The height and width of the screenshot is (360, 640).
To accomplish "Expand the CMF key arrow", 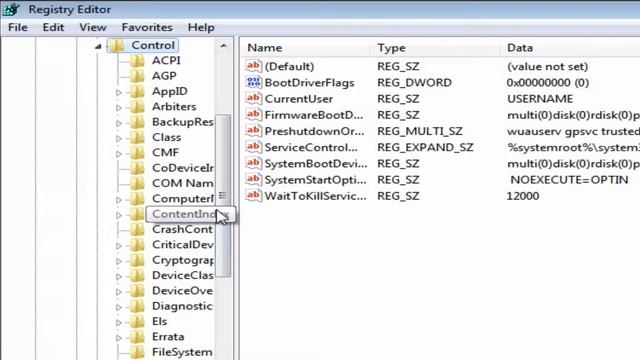I will (119, 153).
